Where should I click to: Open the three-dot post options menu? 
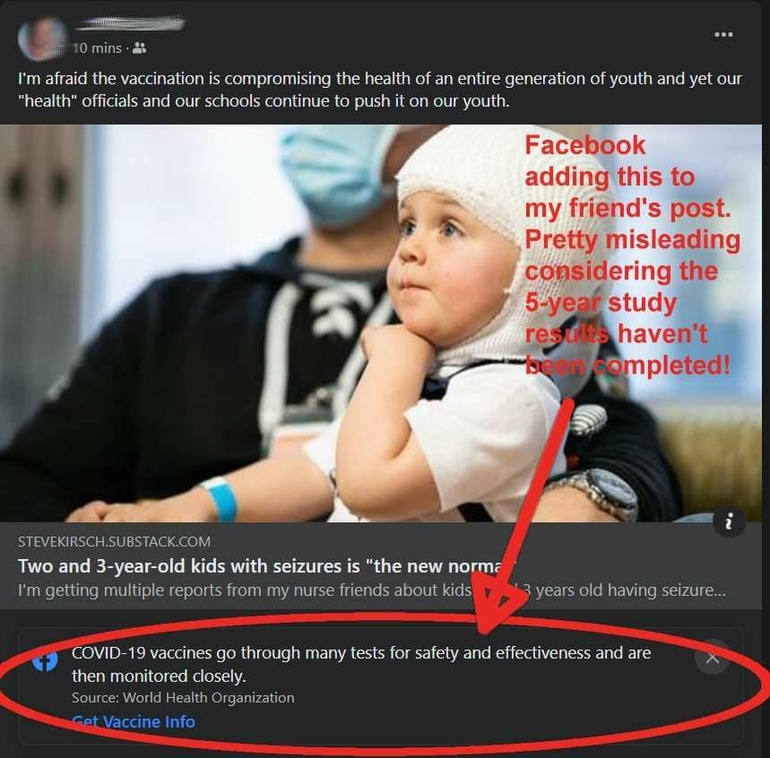click(x=723, y=34)
